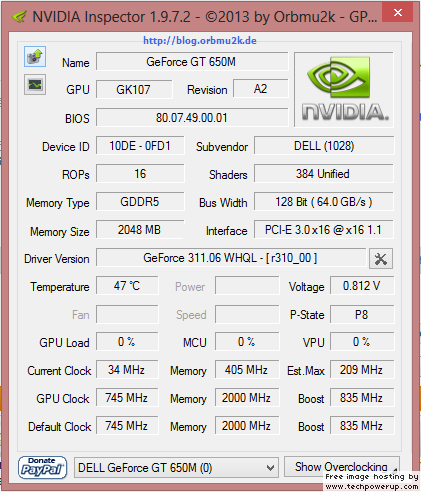Viewport: 421px width, 492px height.
Task: Click the screenshot upload camera icon
Action: pyautogui.click(x=35, y=57)
